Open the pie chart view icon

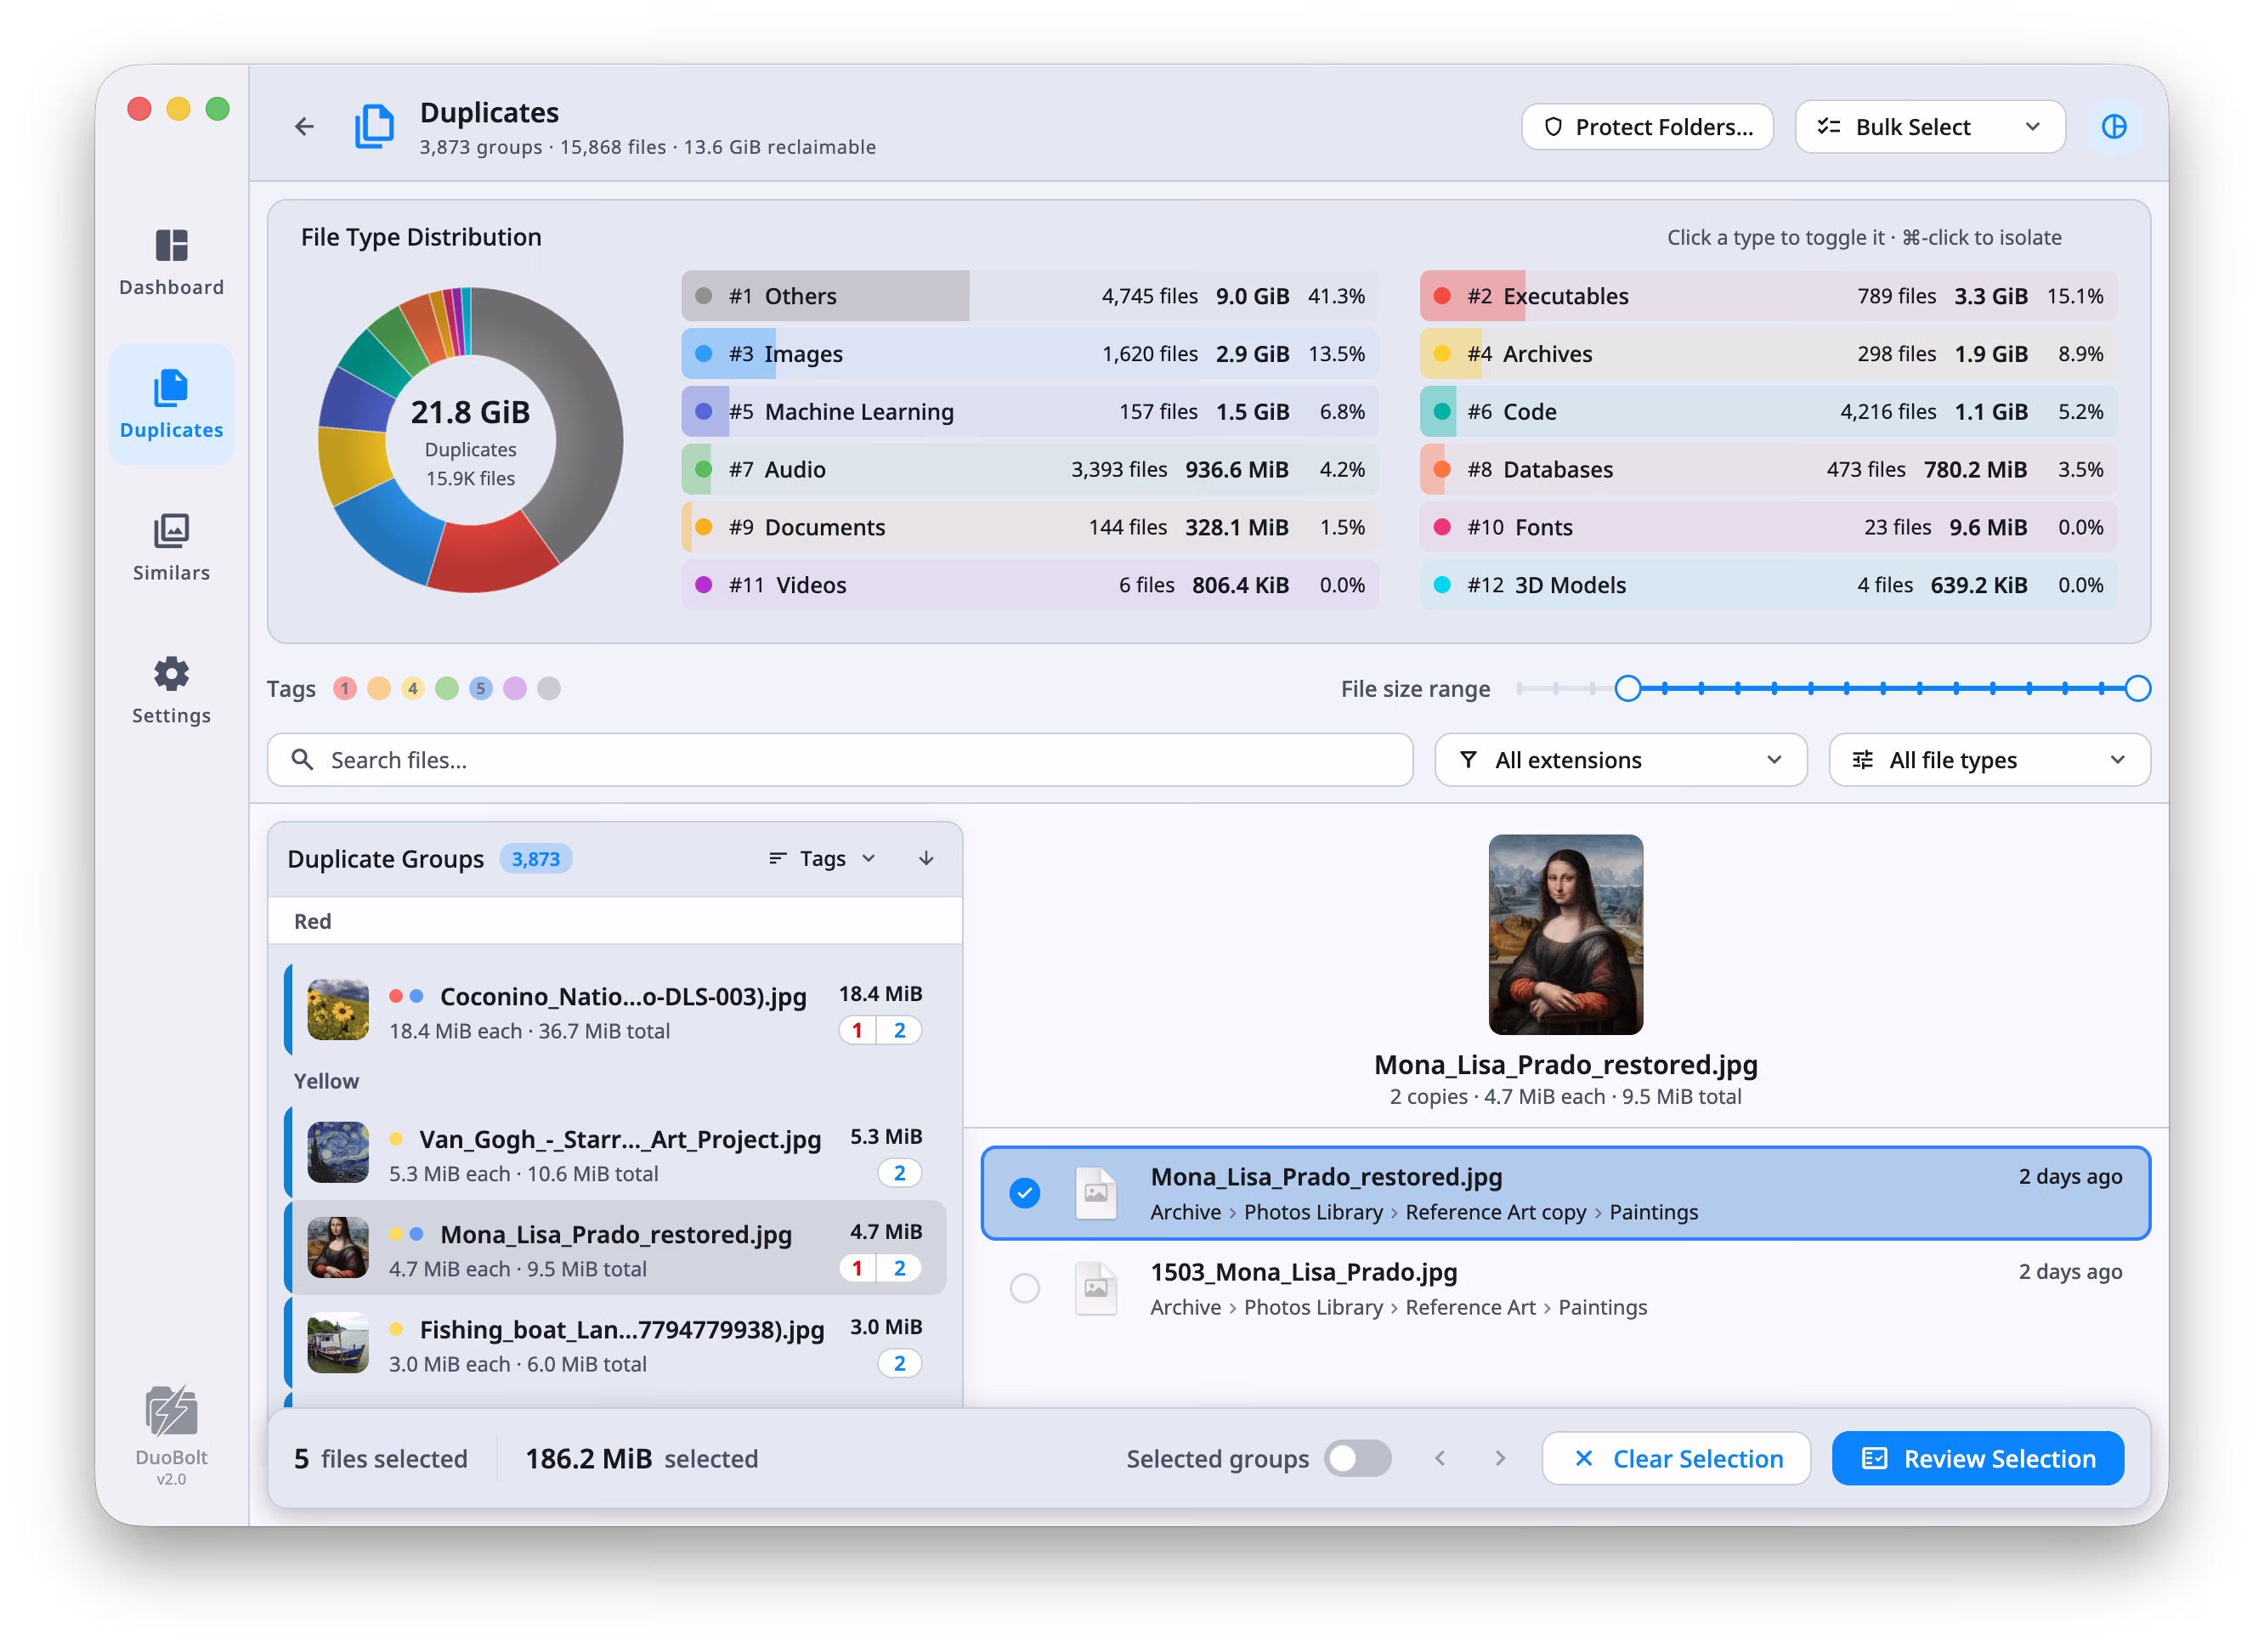[2113, 127]
